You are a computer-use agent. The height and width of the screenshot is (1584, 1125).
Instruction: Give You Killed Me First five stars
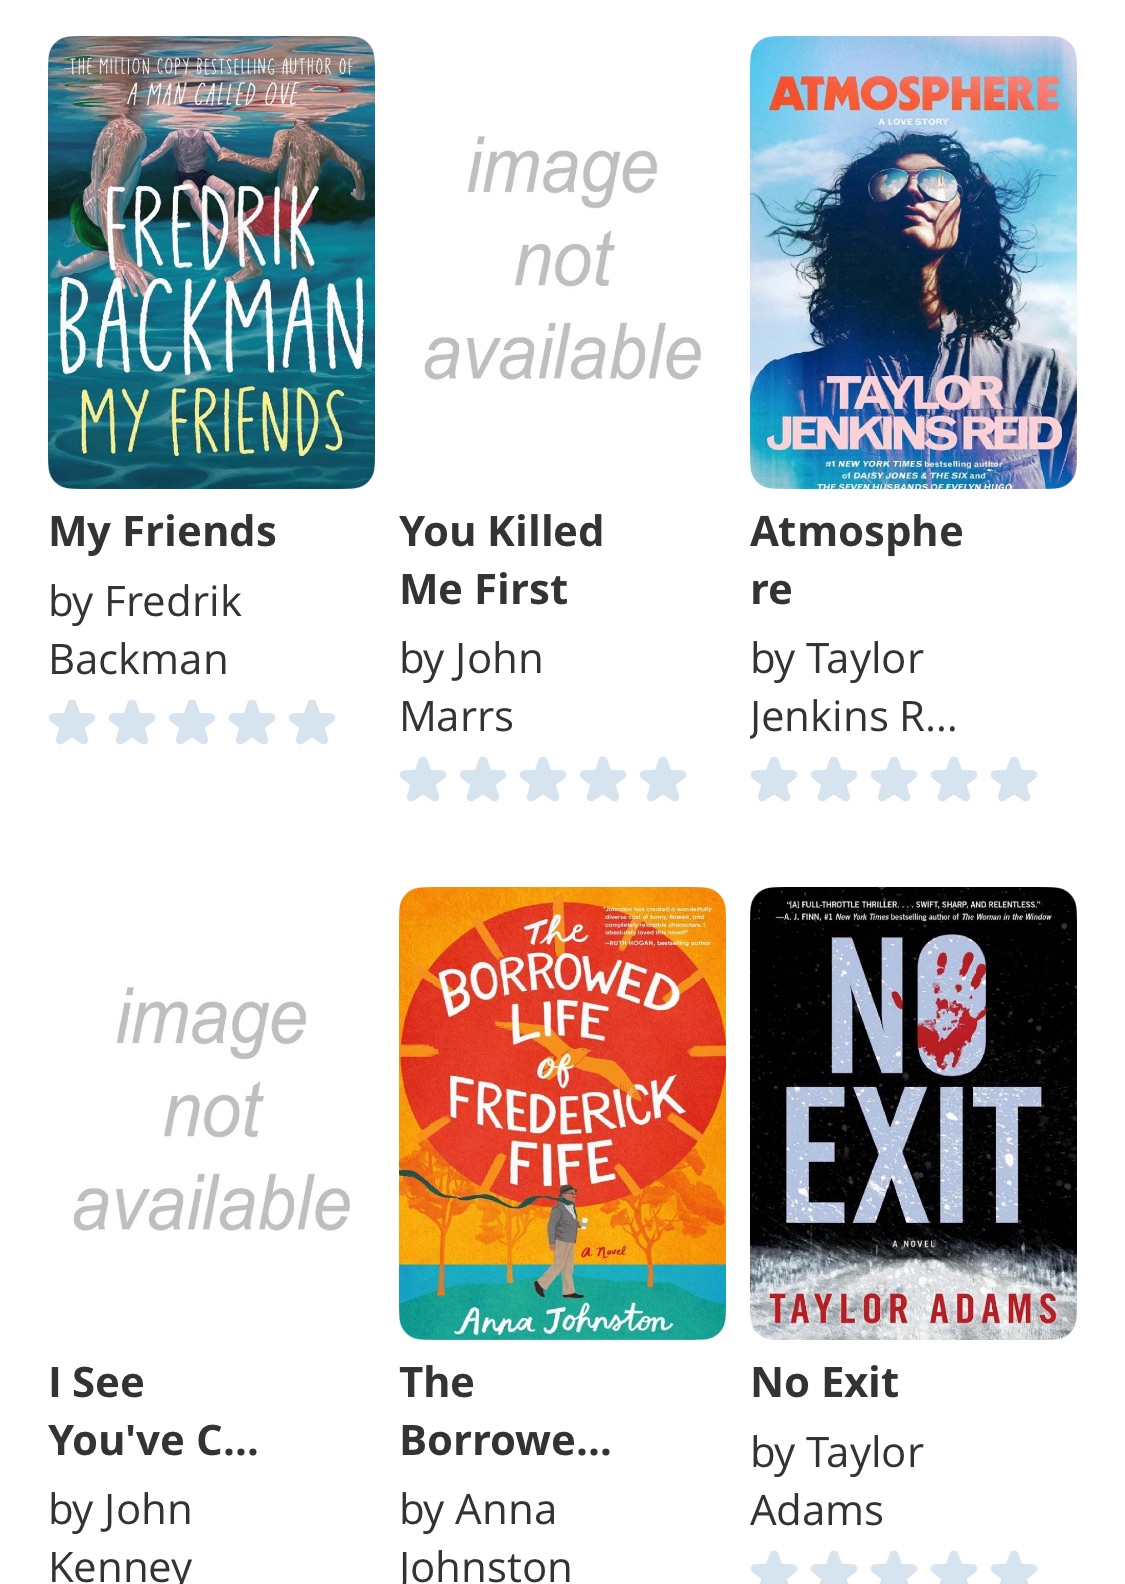pos(663,779)
